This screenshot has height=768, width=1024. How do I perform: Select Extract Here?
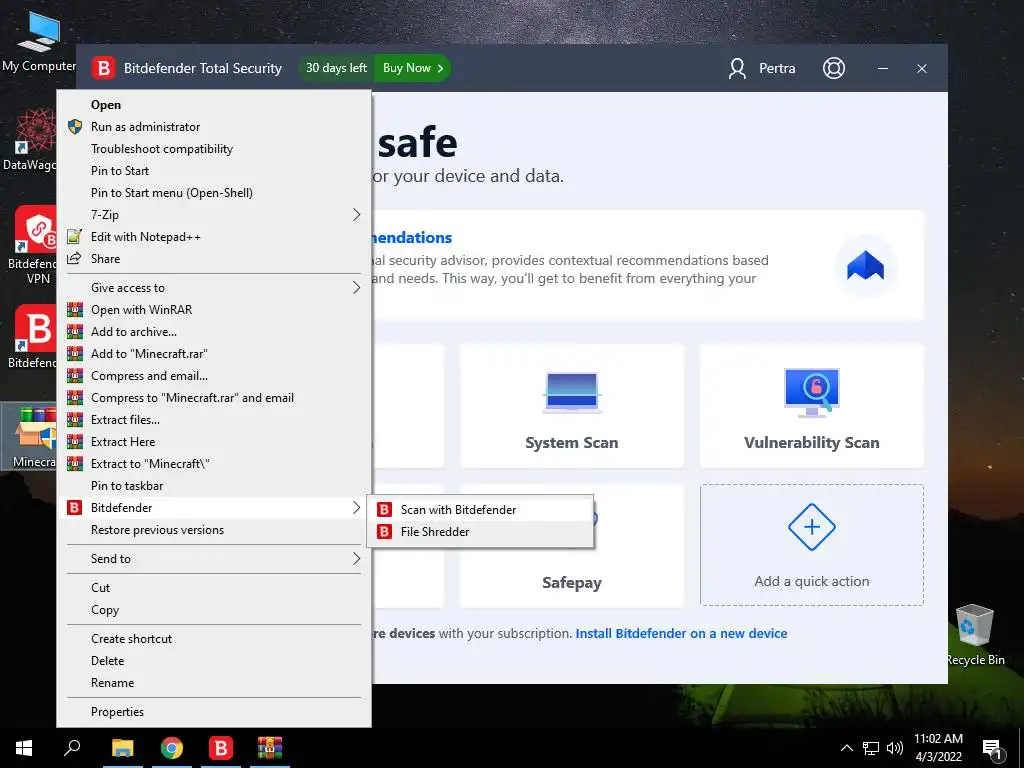[x=214, y=442]
